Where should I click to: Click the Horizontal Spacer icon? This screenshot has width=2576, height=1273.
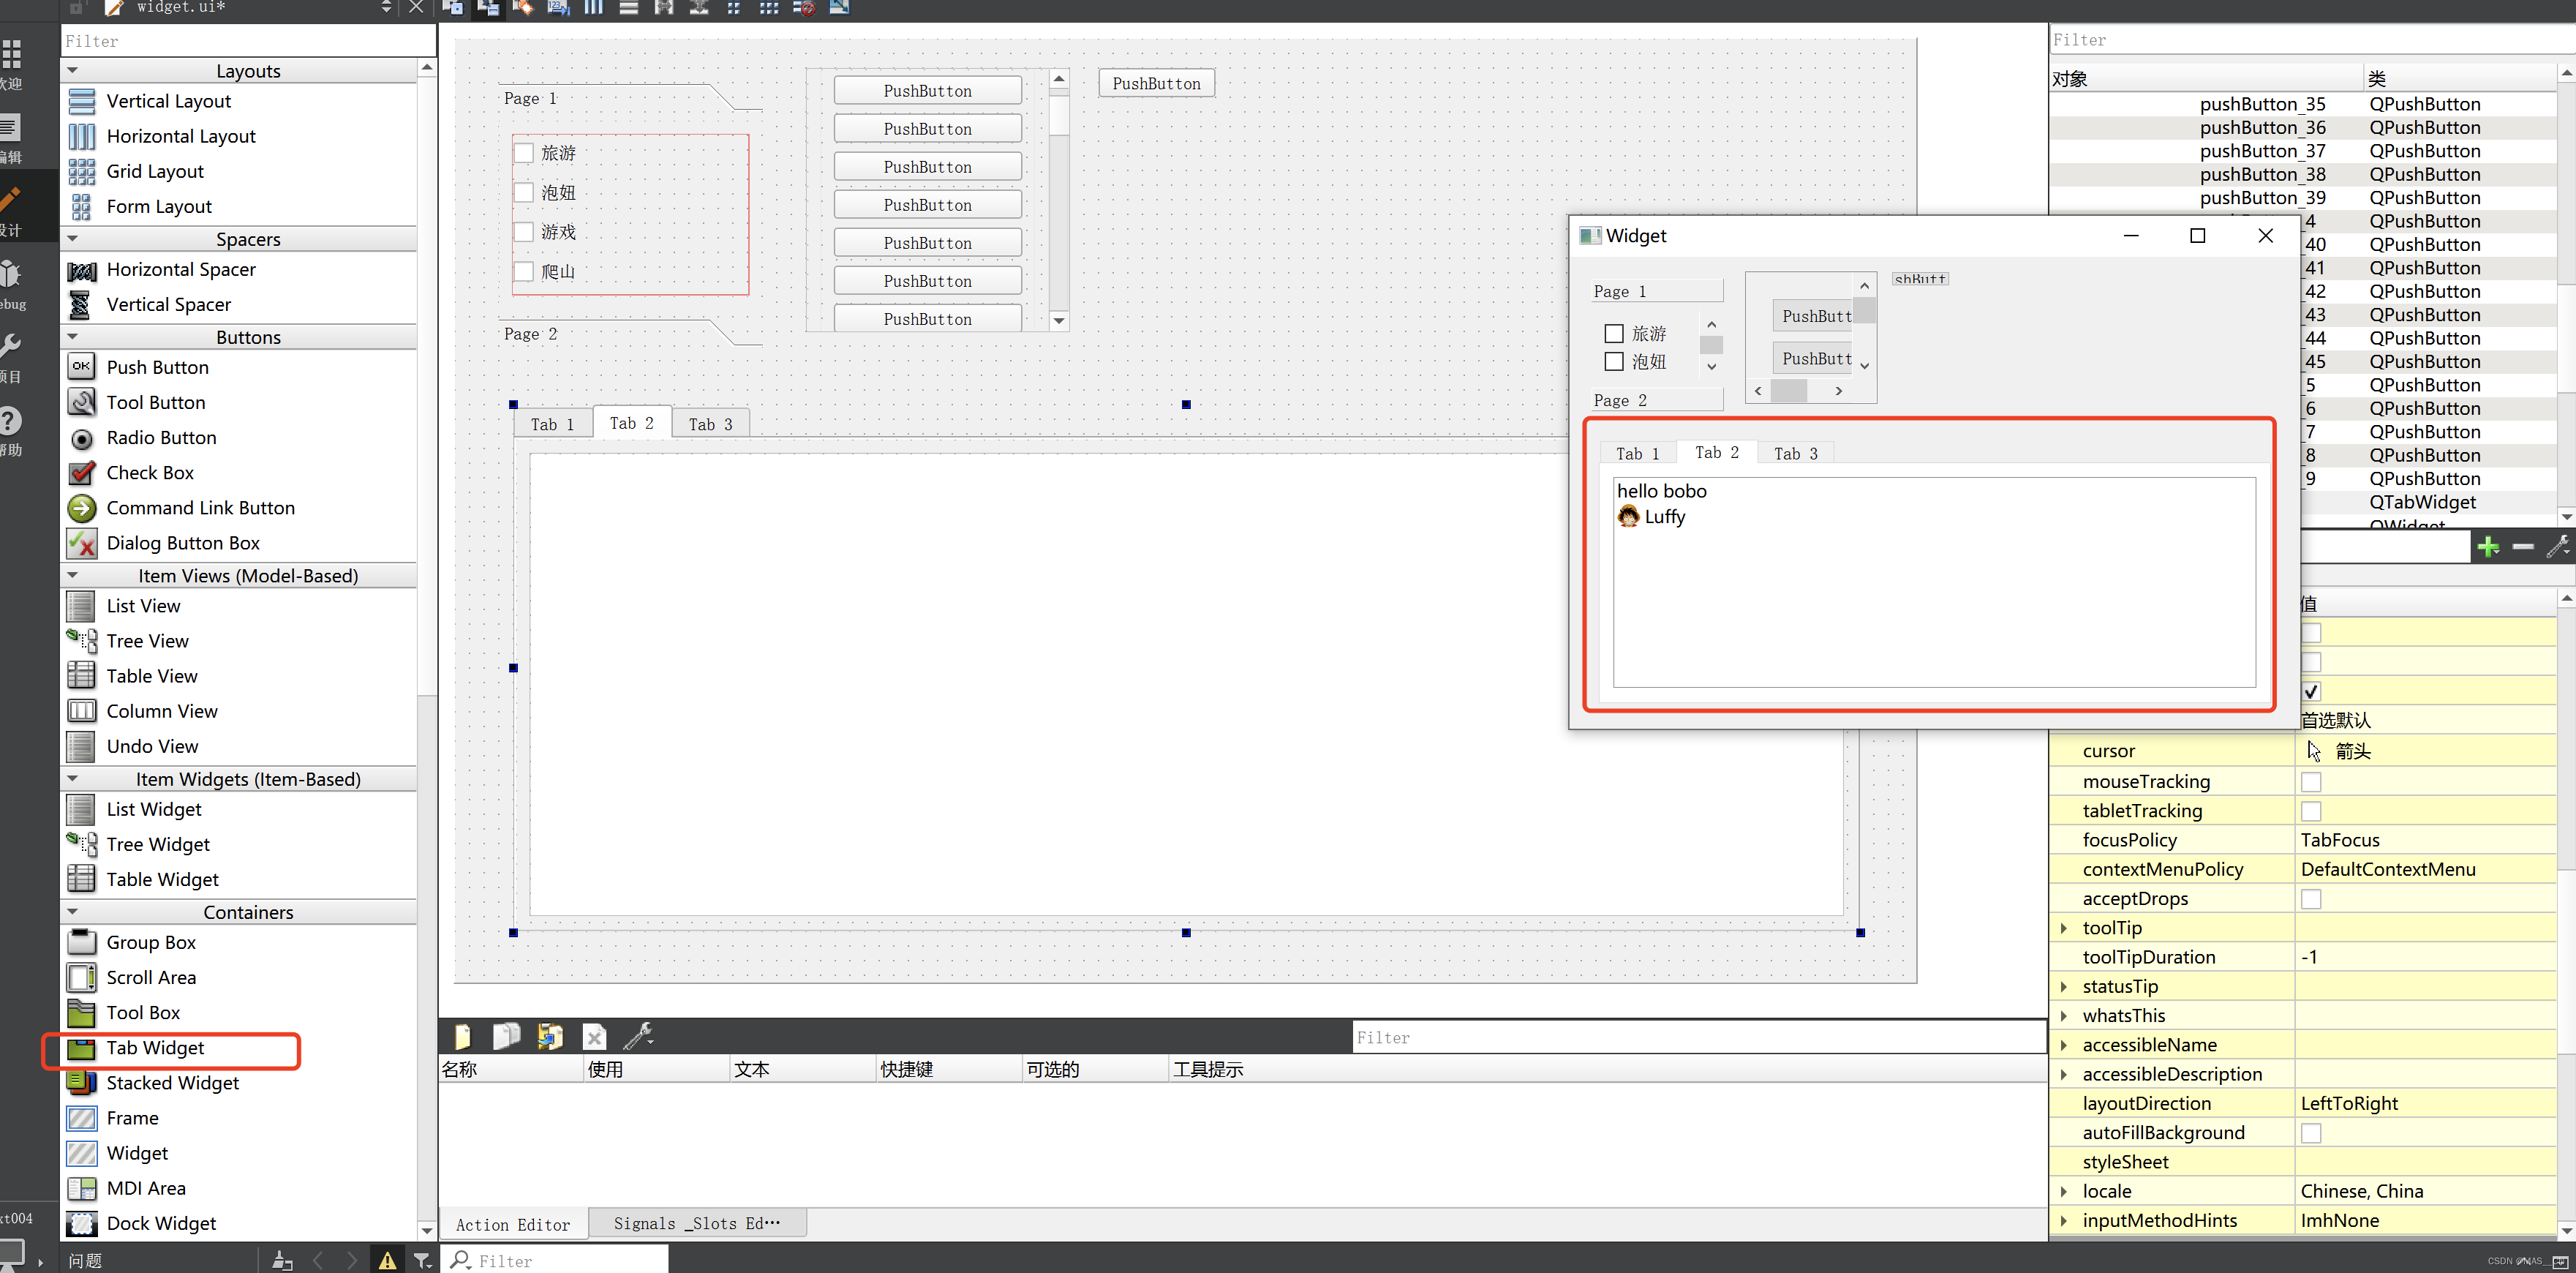[81, 270]
